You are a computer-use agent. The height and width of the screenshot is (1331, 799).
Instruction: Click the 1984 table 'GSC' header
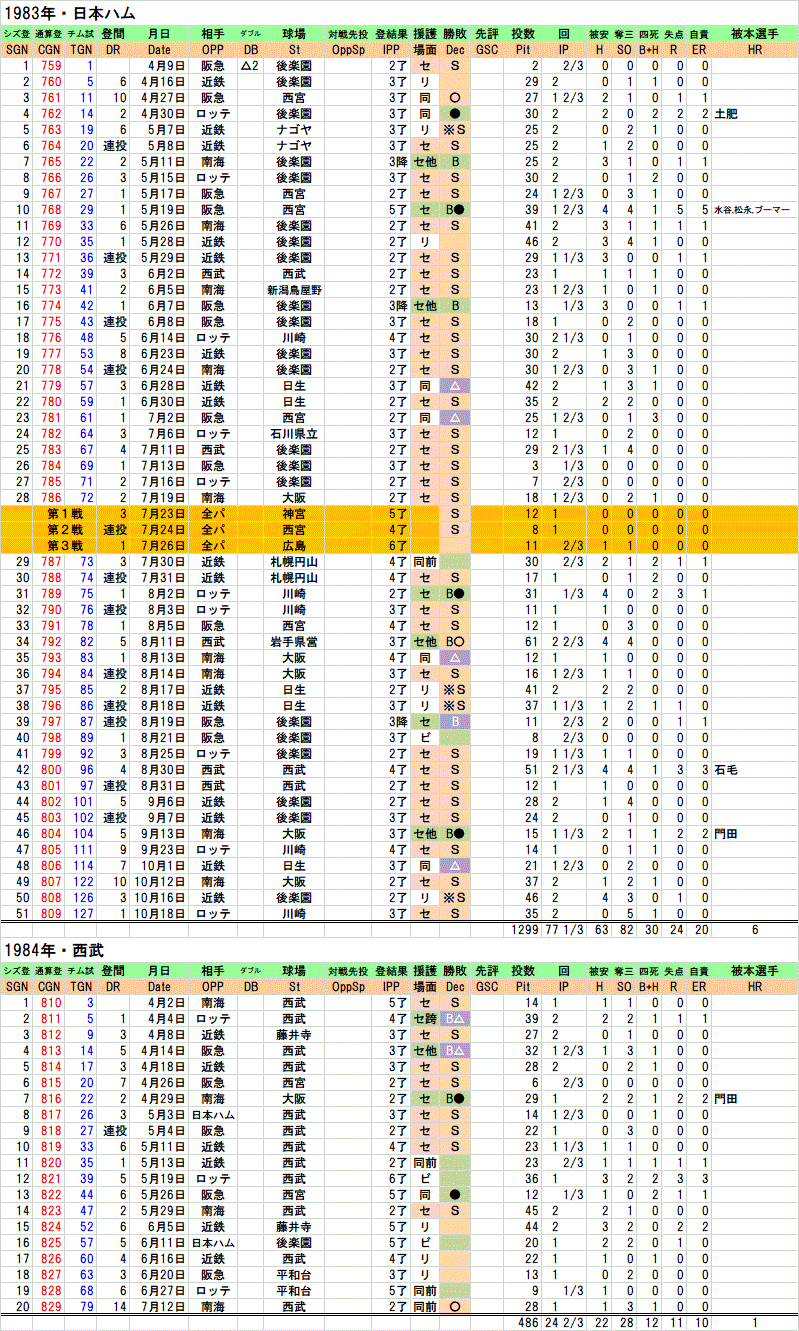pos(487,986)
